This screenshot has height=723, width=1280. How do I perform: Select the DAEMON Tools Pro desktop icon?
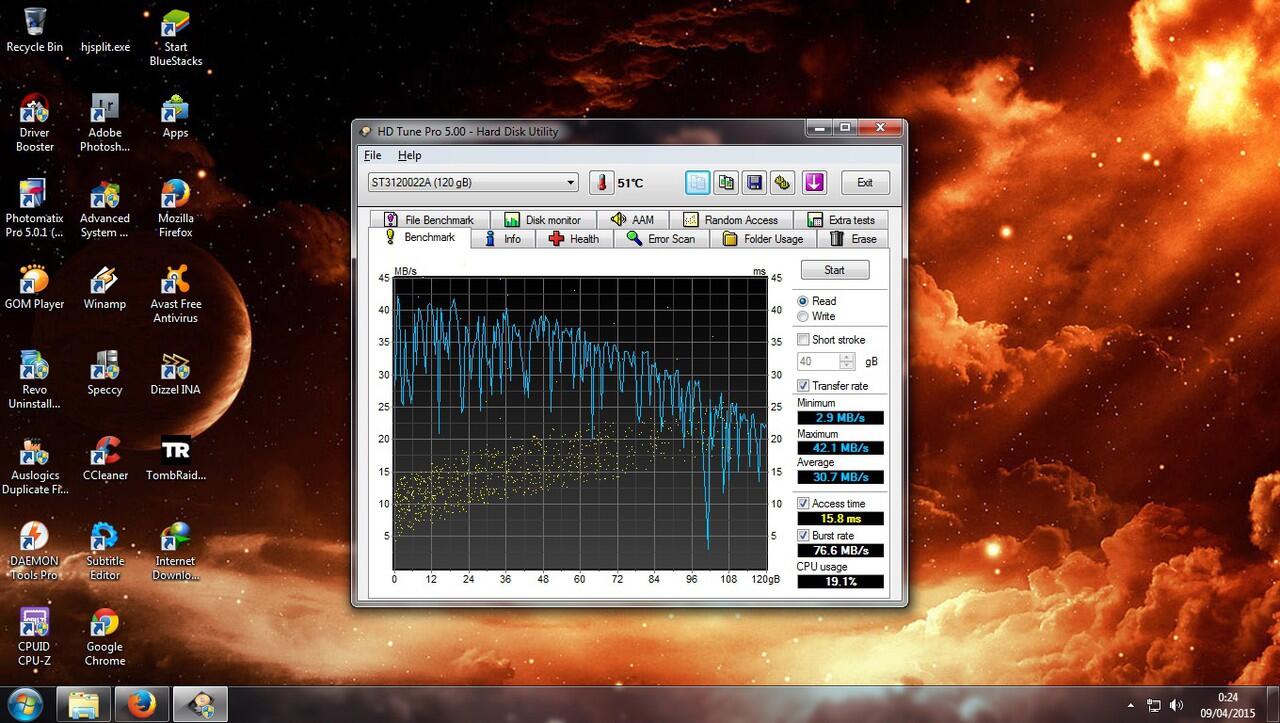pos(34,552)
